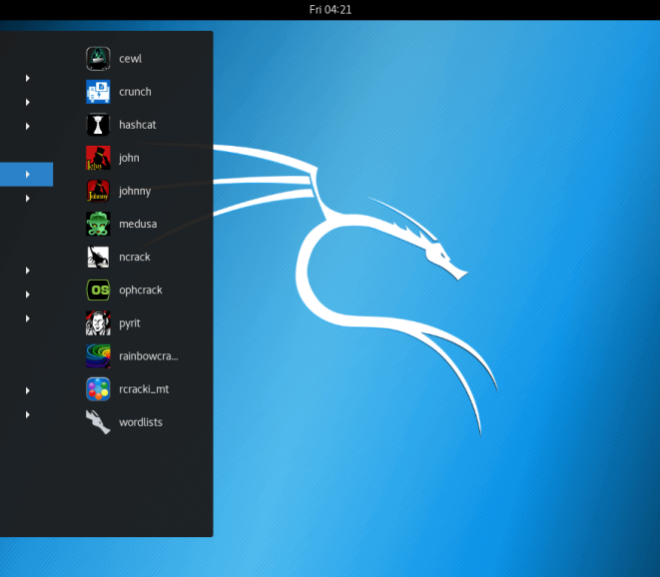The width and height of the screenshot is (660, 577).
Task: Launch cewl from its hooded-figure icon
Action: (x=98, y=58)
